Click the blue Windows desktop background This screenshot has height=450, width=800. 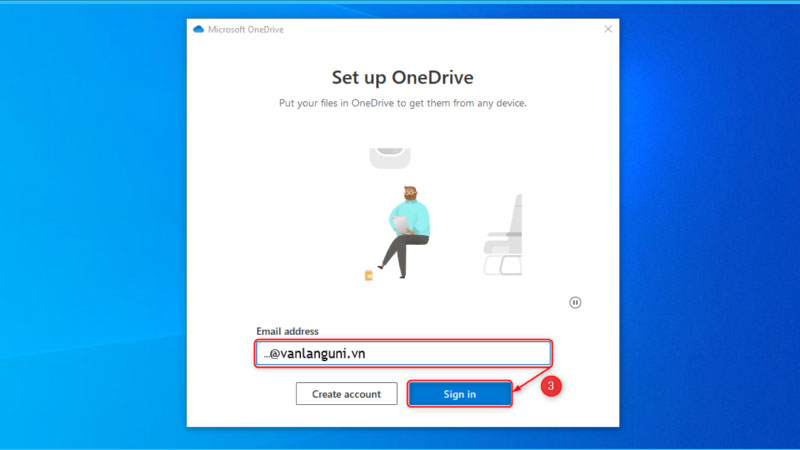pos(92,230)
